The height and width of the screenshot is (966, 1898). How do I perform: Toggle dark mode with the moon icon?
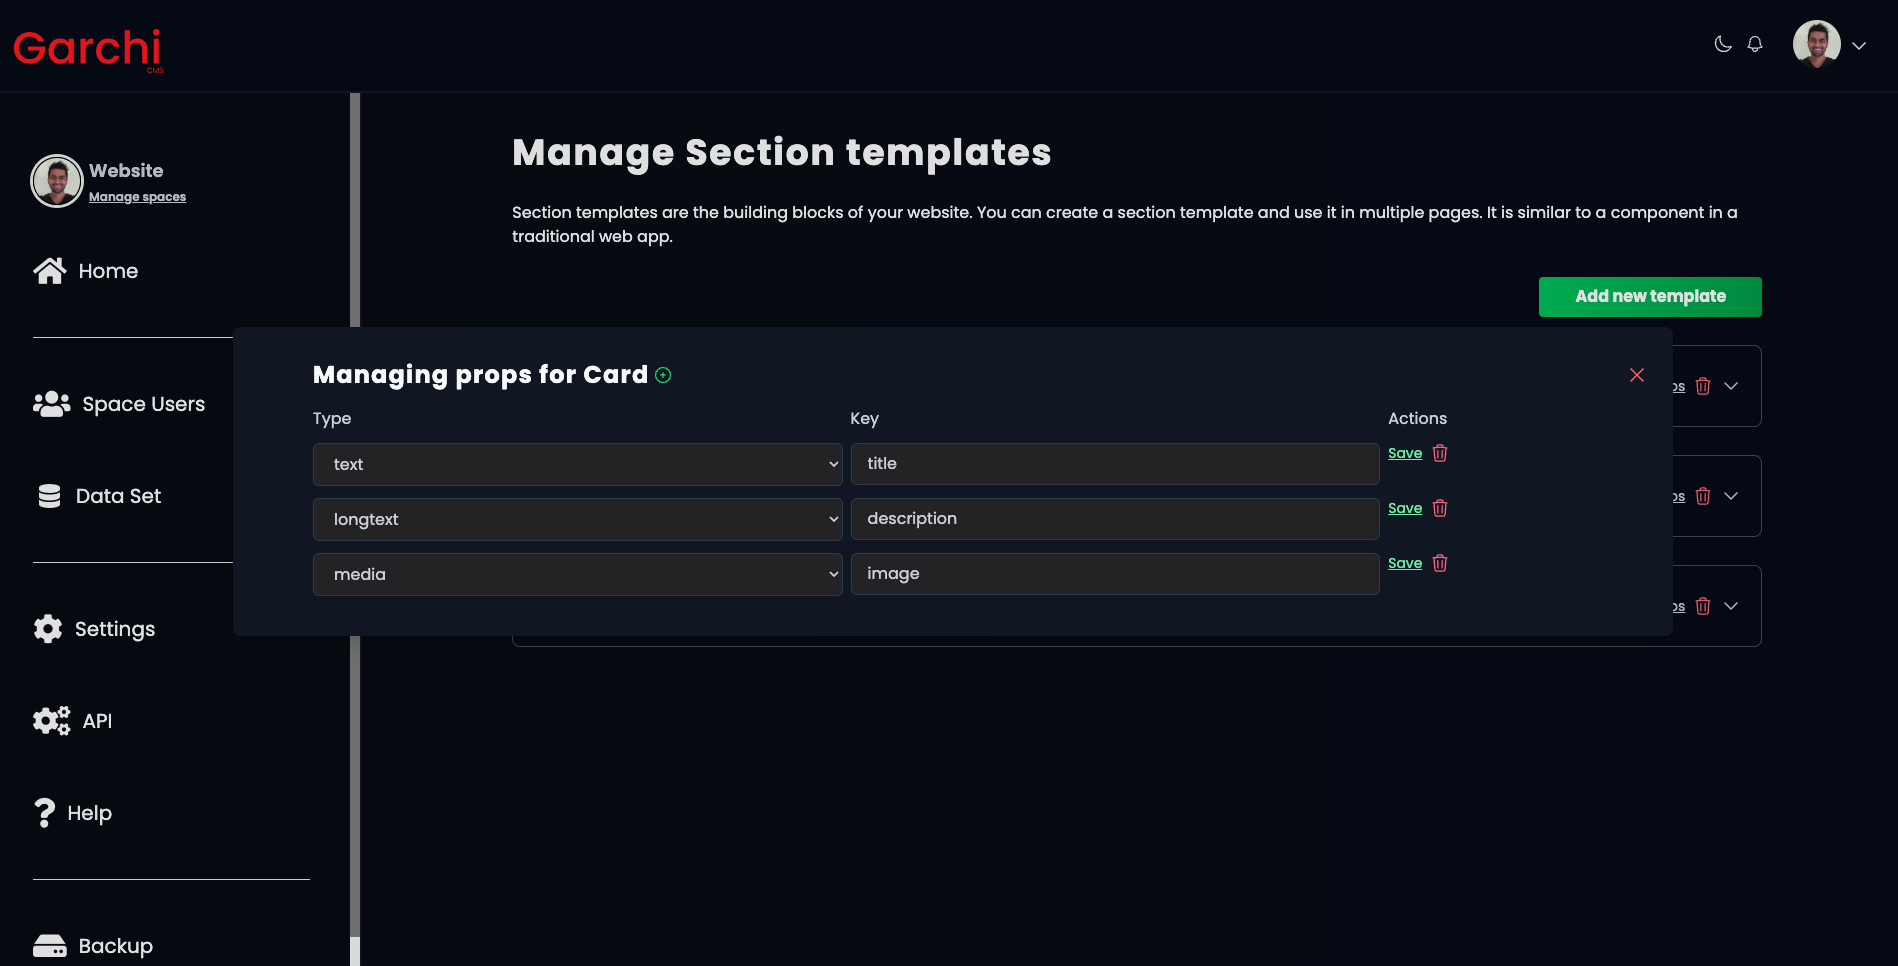[1722, 44]
